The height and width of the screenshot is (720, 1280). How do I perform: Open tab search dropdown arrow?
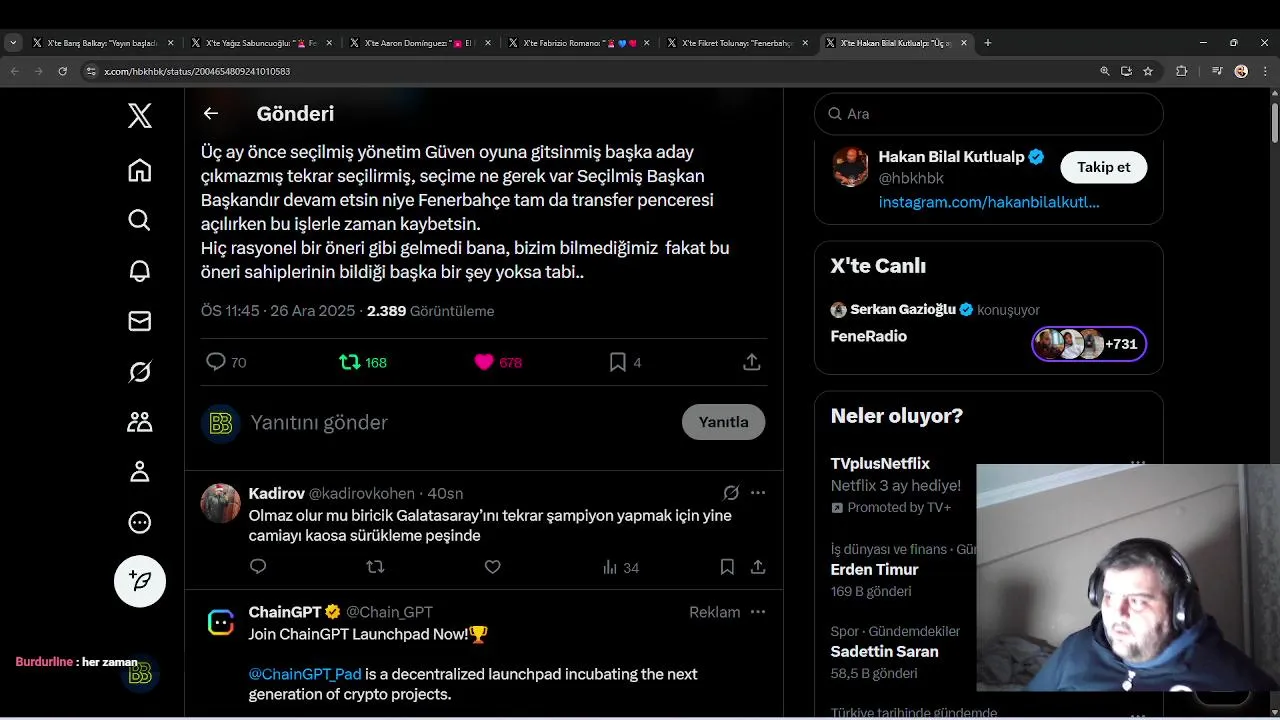(13, 43)
